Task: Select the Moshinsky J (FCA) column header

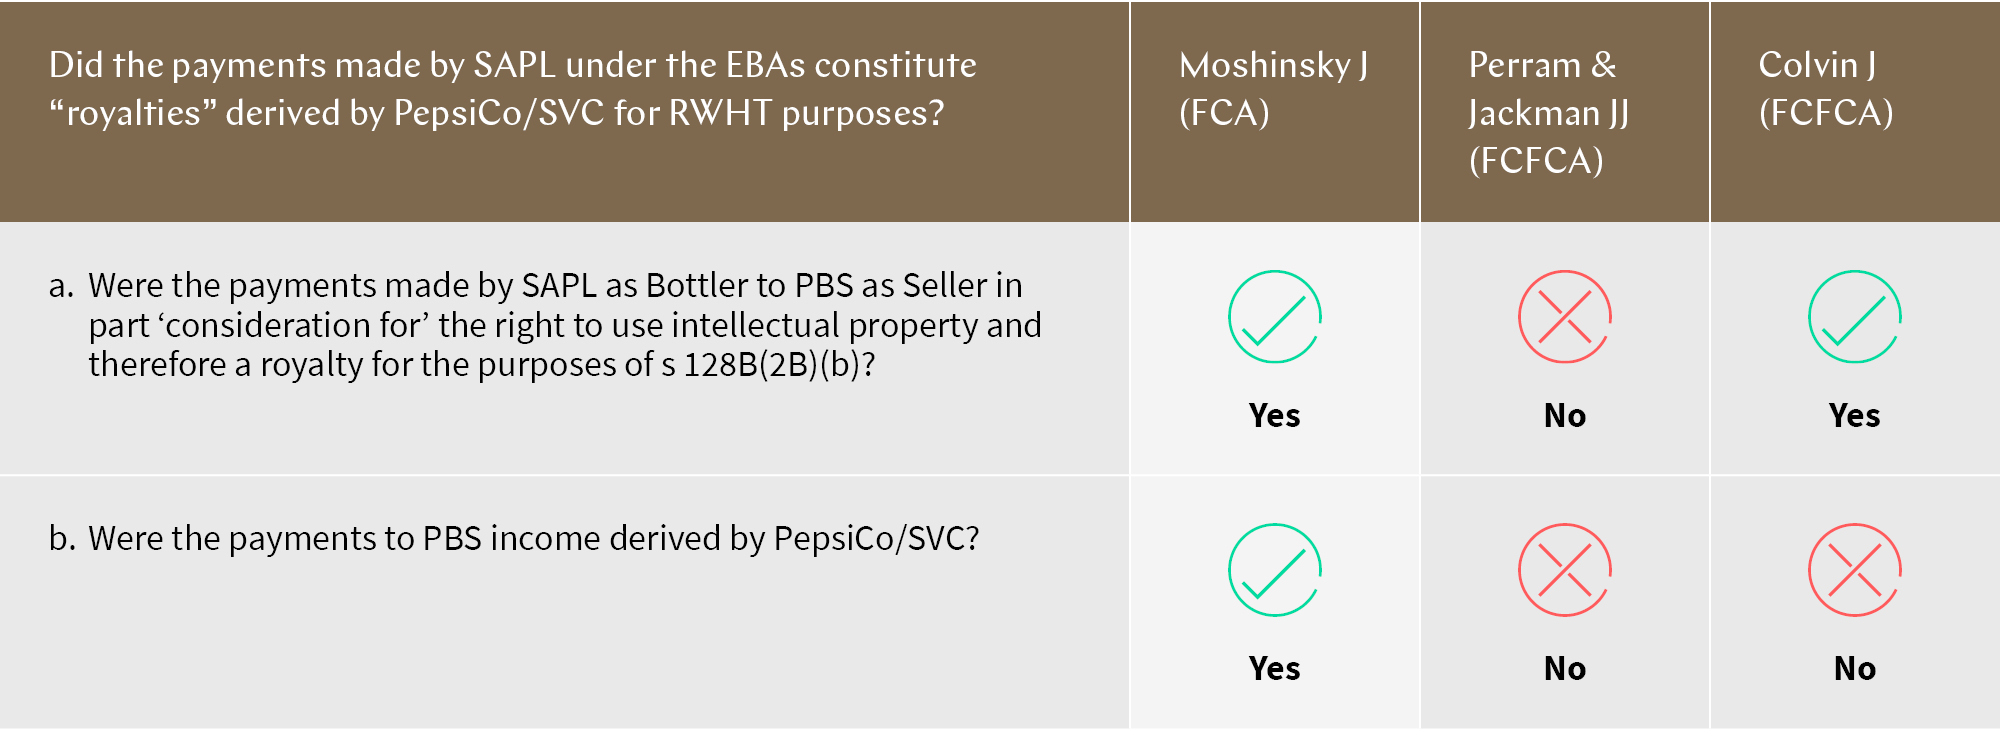Action: tap(1274, 89)
